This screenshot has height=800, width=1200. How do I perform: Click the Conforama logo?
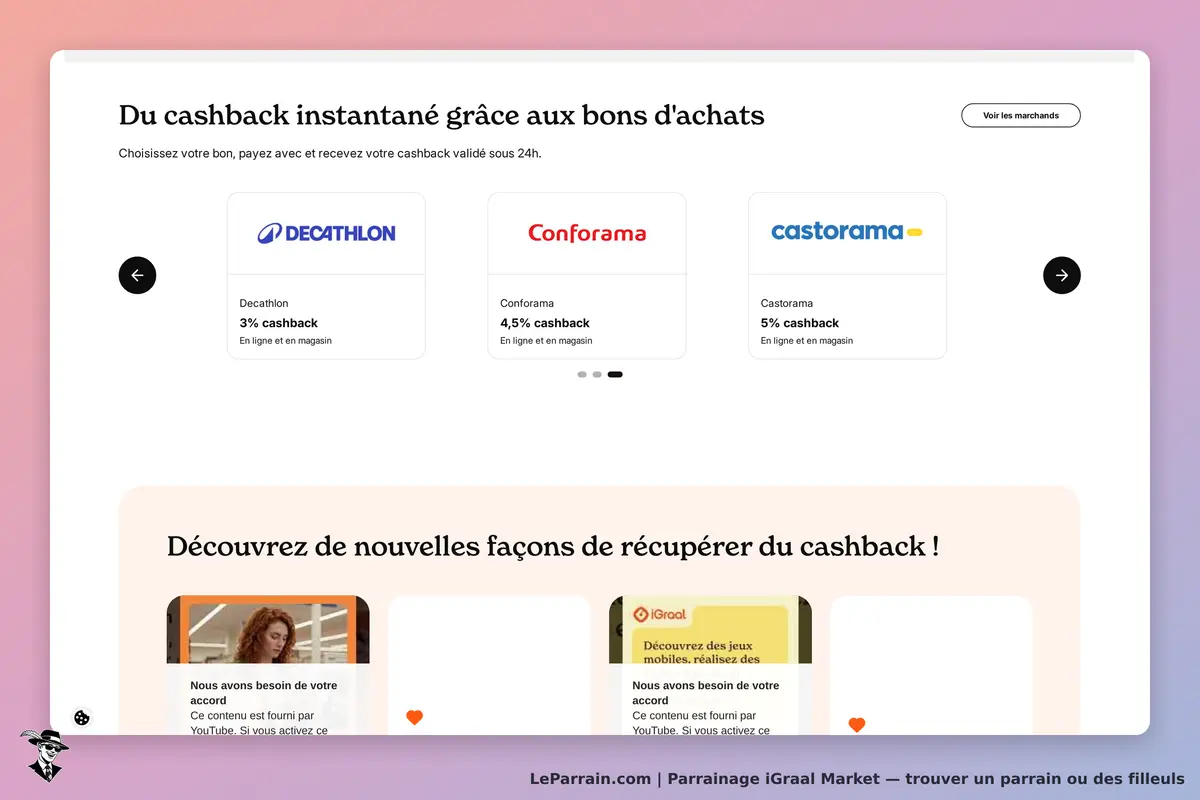click(587, 233)
